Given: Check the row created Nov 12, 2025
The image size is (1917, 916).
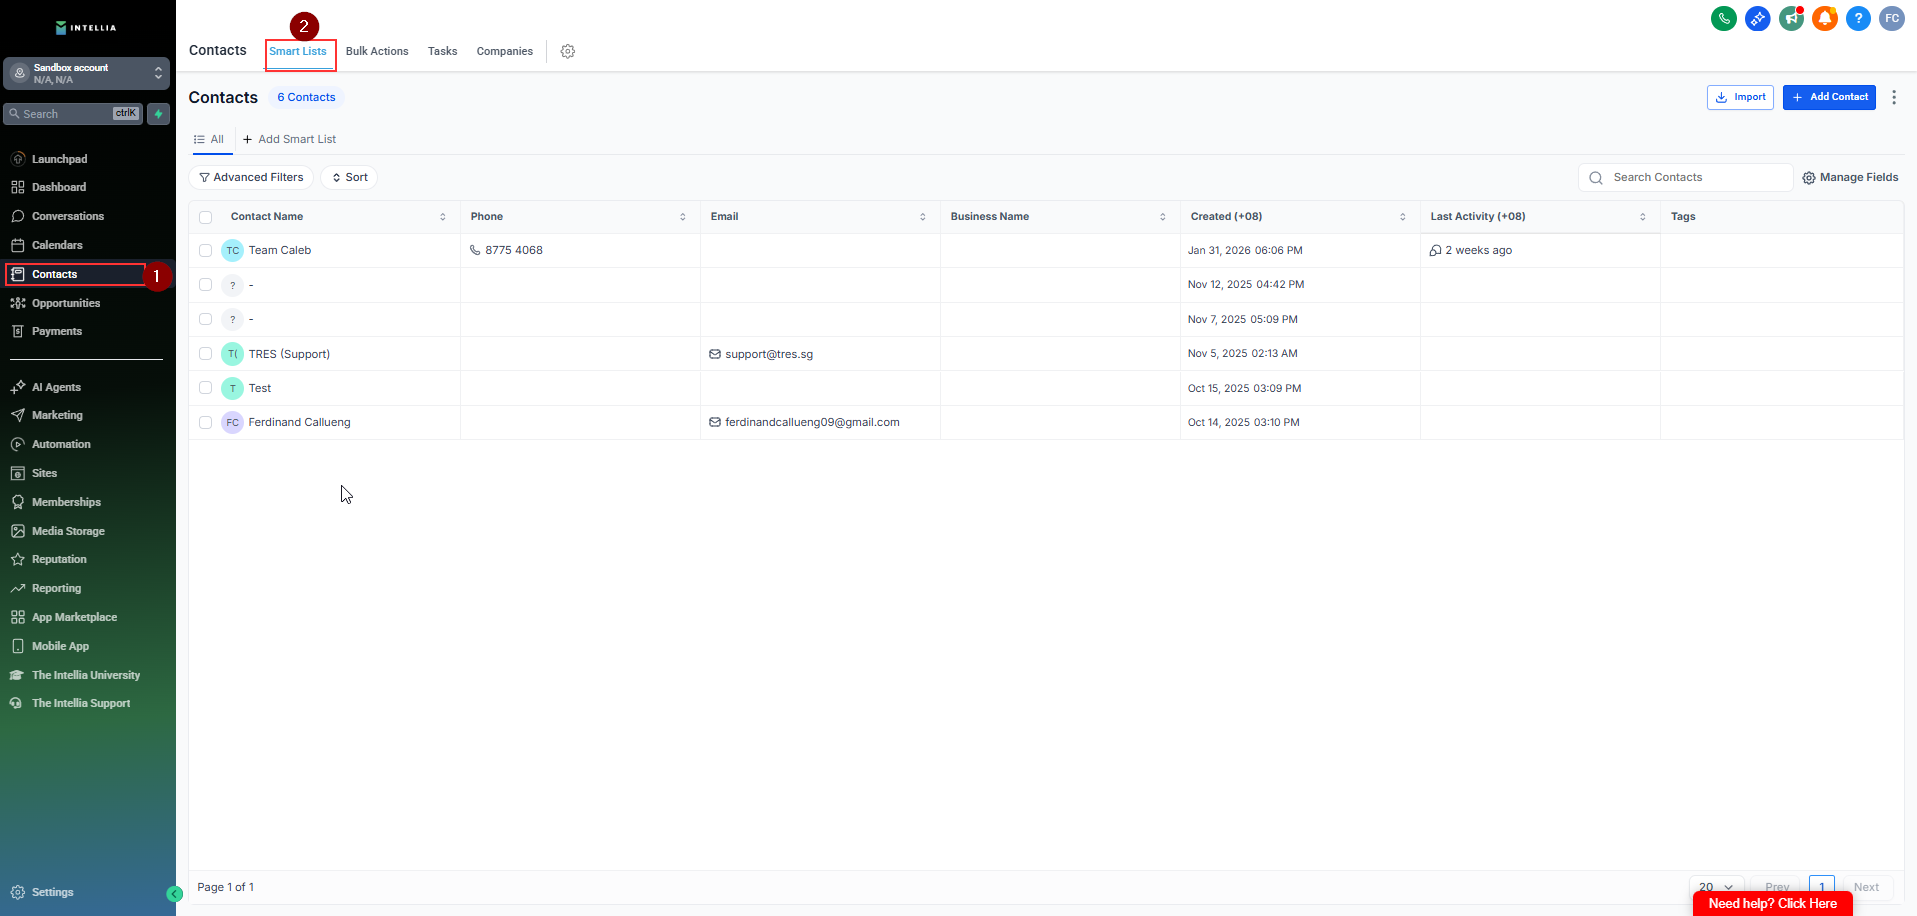Looking at the screenshot, I should pos(205,285).
